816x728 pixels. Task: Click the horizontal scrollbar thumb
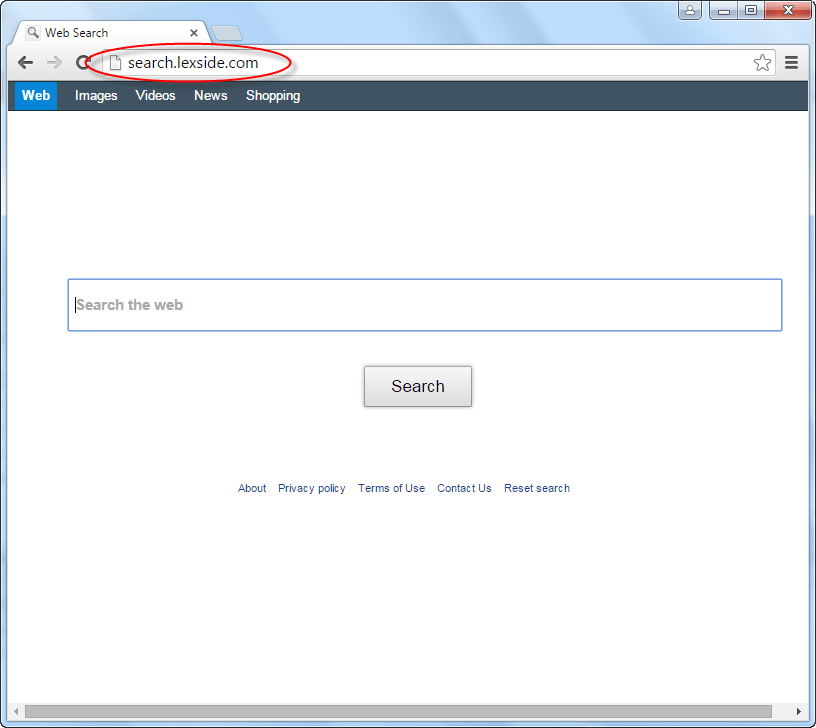(398, 711)
